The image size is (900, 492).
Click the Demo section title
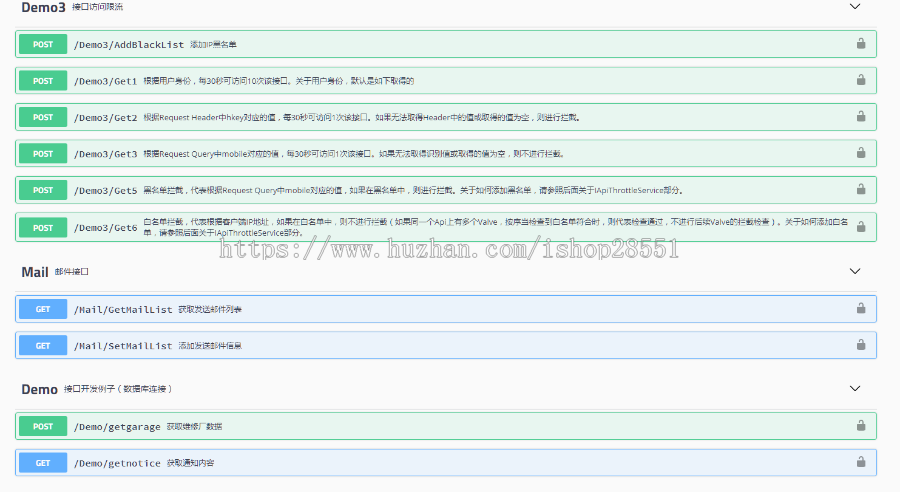pyautogui.click(x=39, y=389)
